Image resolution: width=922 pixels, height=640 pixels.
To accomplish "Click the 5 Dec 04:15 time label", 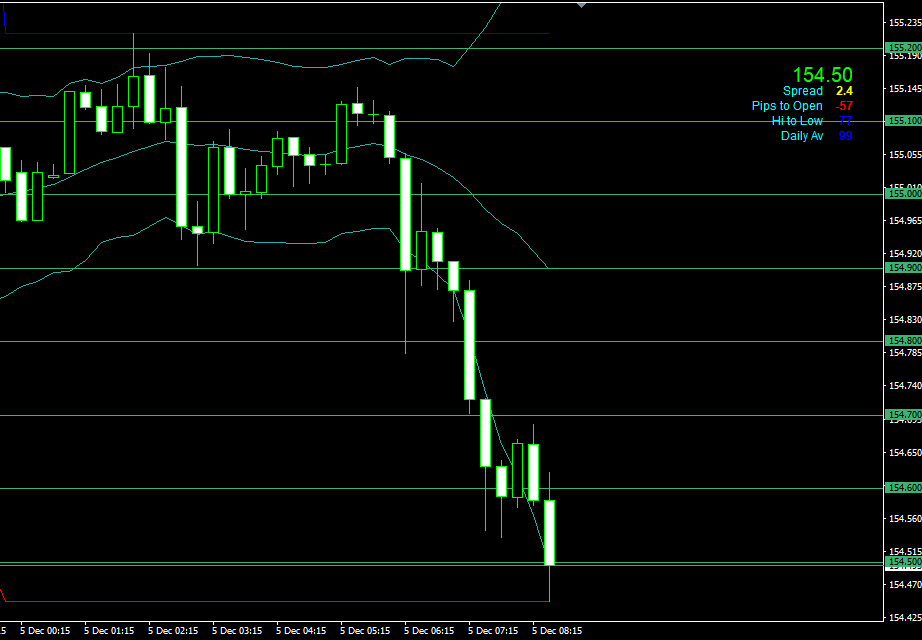I will pos(304,631).
